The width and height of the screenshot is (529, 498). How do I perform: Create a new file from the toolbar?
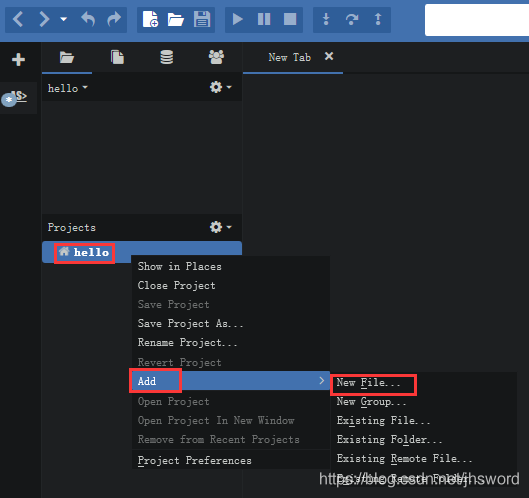coord(150,19)
